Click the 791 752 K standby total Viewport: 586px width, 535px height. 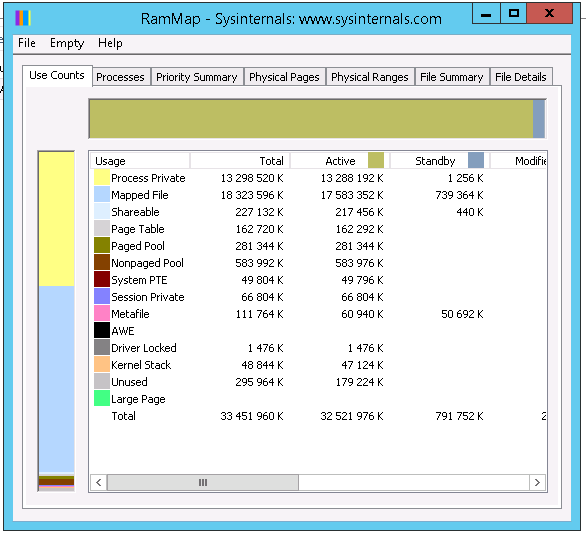(459, 416)
